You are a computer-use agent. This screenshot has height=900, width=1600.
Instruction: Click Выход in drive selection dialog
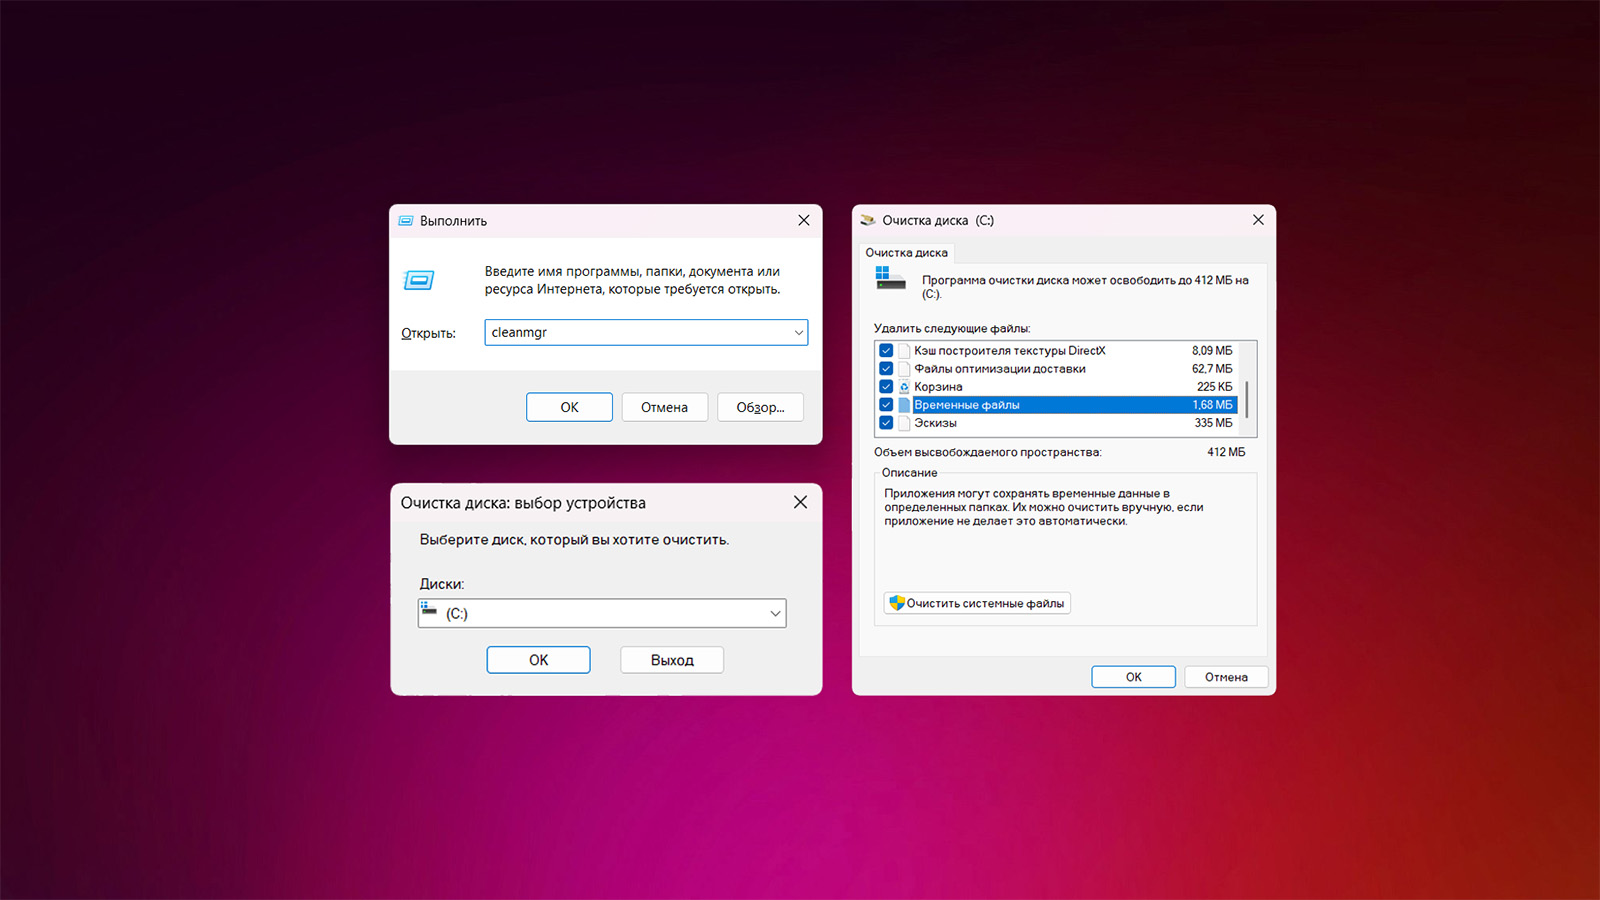point(672,660)
